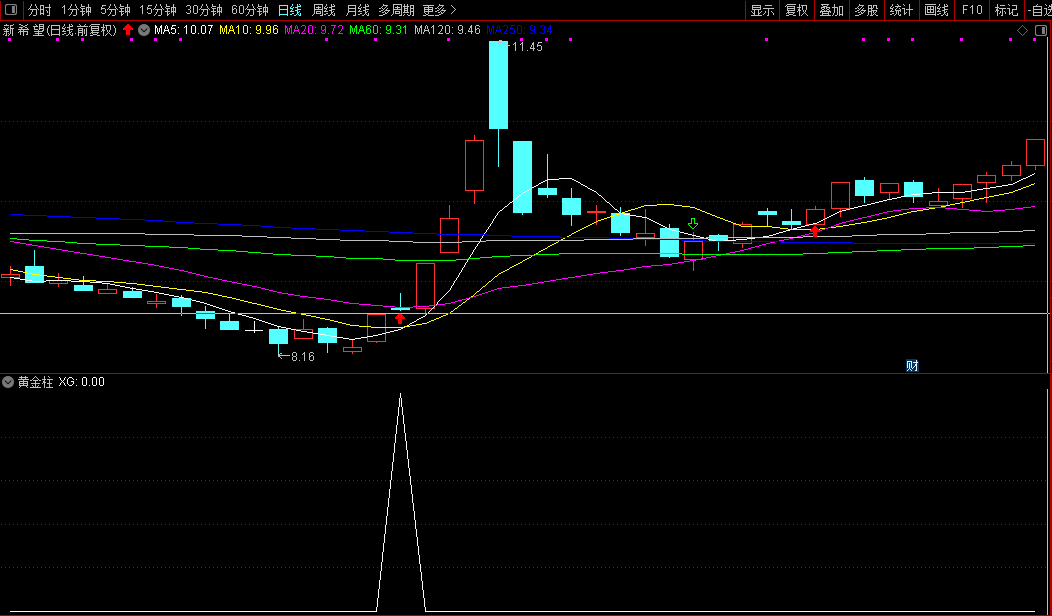Click the 叠加 overlay button

pos(832,10)
